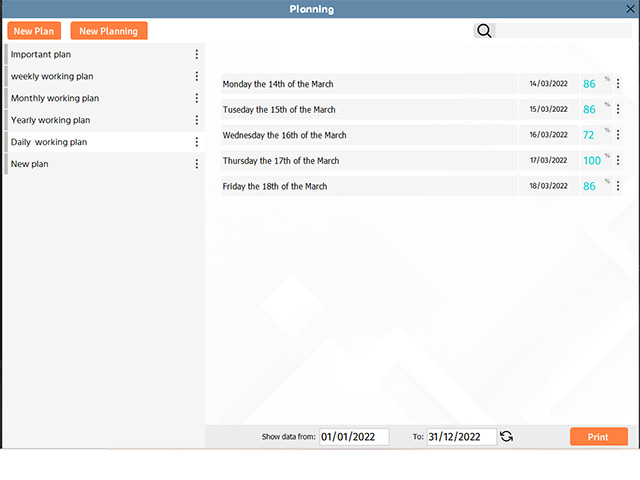This screenshot has height=480, width=640.
Task: Click date cell 16/03/2022
Action: pos(549,135)
